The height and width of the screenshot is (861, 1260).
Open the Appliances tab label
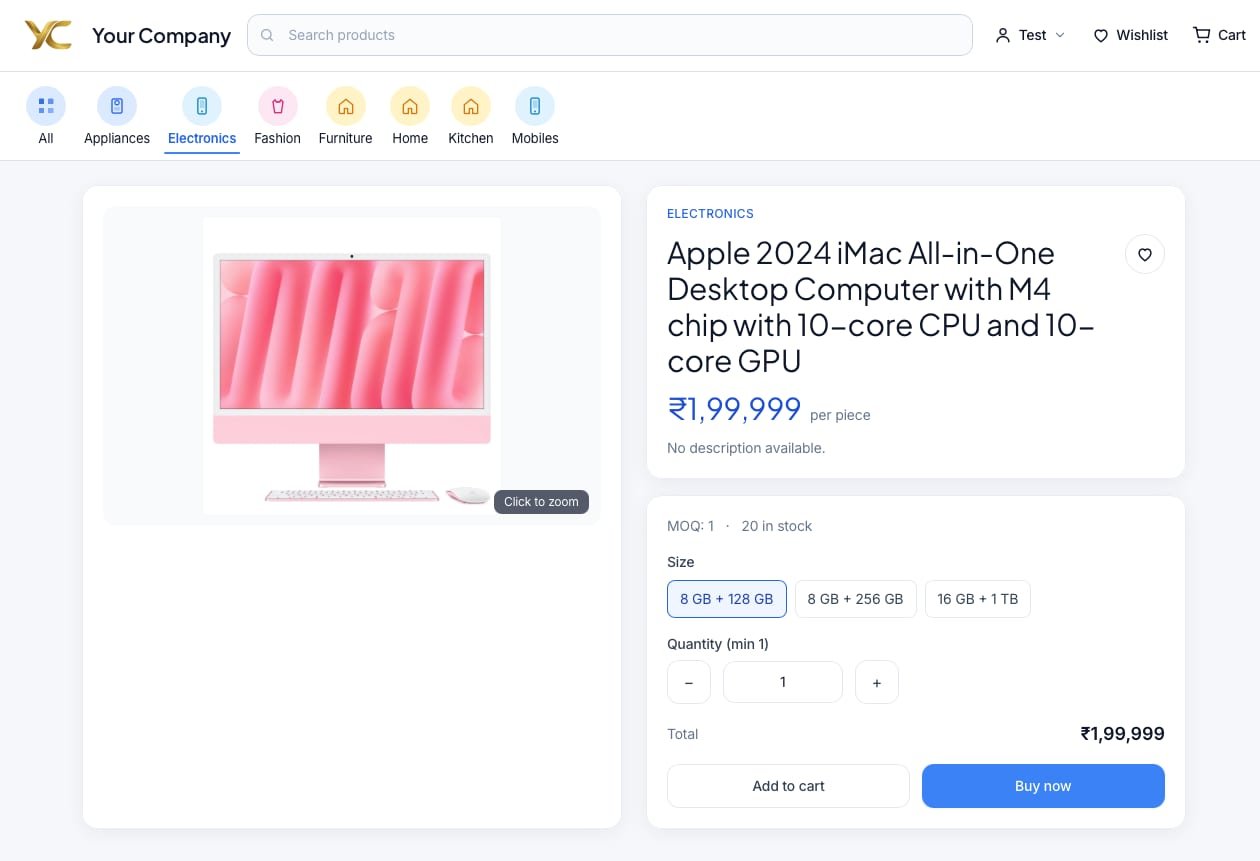(x=117, y=138)
